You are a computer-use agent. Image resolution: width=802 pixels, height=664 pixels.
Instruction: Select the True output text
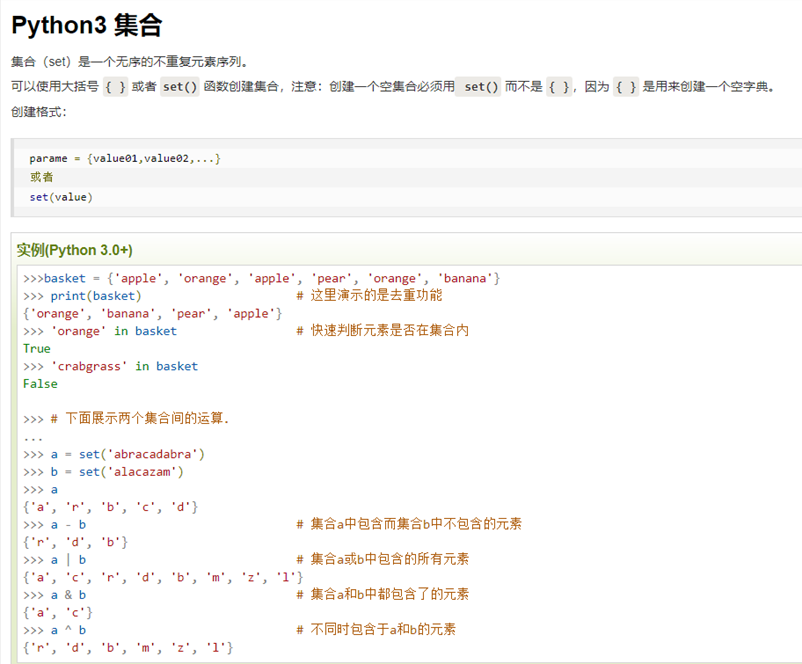37,348
